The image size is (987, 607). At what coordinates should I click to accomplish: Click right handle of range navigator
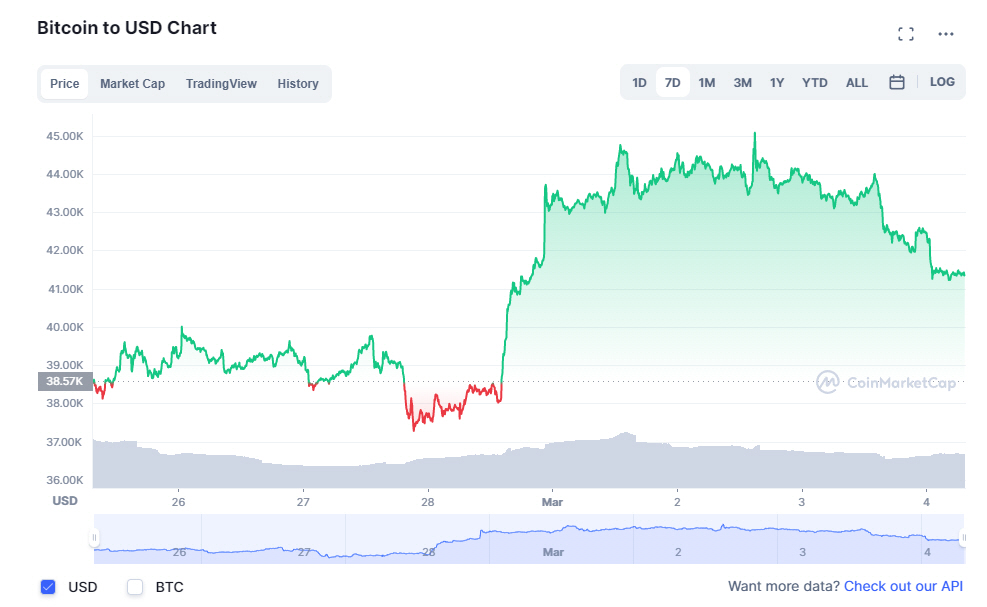(x=964, y=538)
